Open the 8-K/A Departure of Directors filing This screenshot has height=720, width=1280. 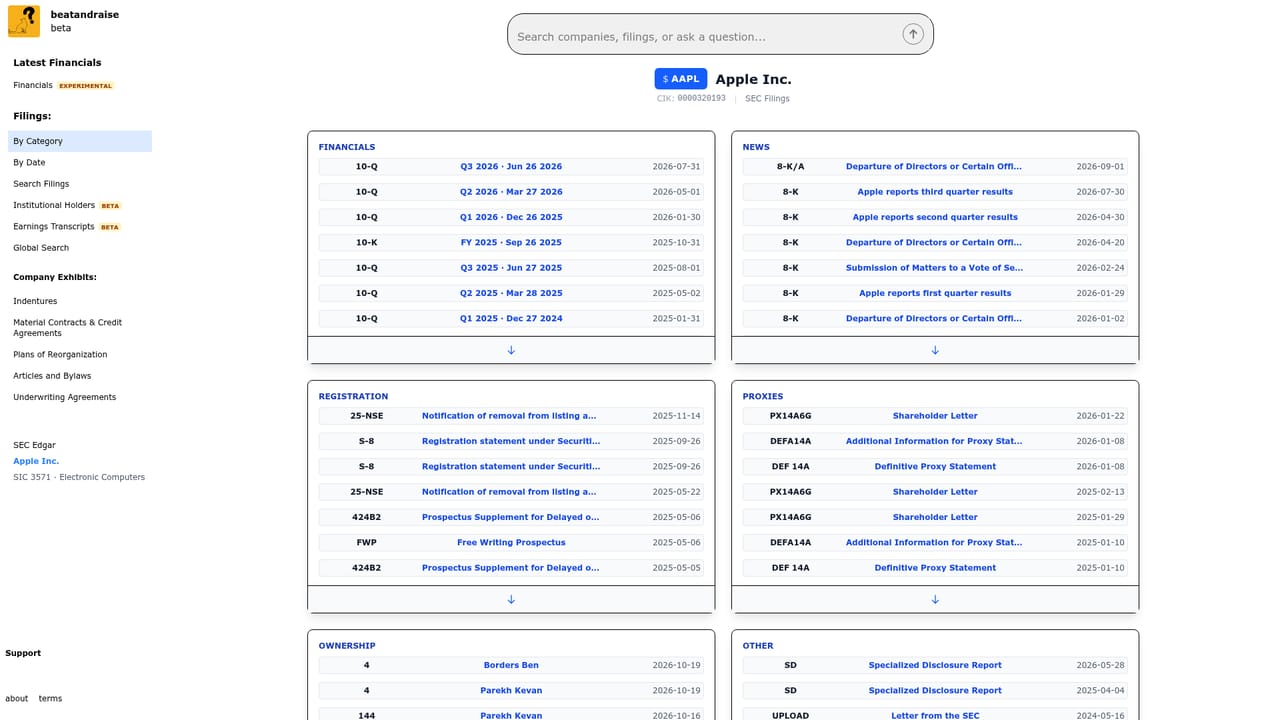coord(935,167)
